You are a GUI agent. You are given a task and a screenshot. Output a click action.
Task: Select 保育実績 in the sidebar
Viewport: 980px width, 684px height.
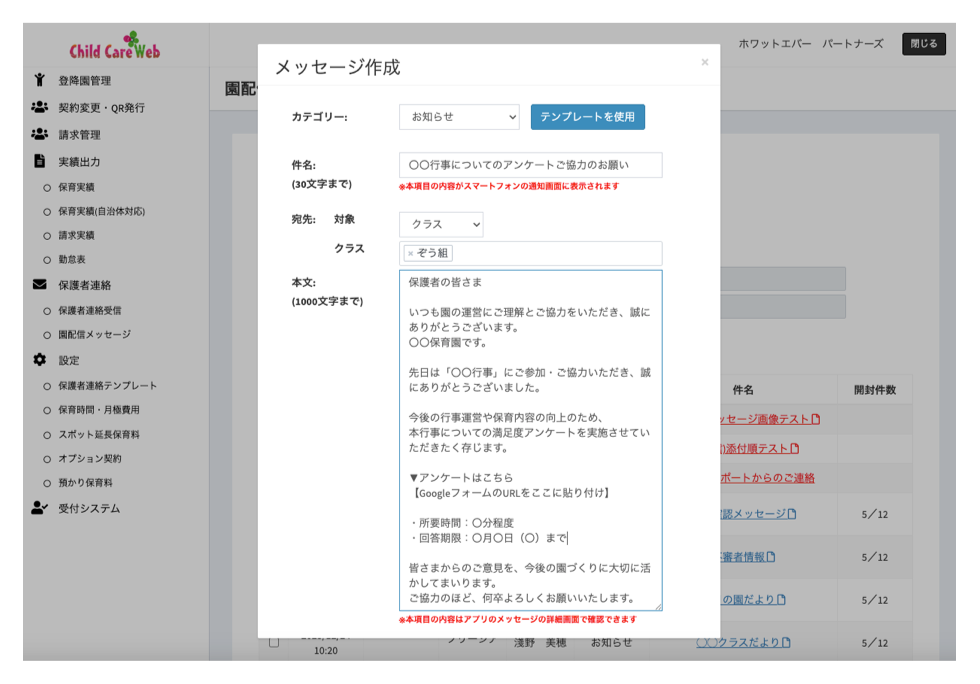tap(76, 187)
